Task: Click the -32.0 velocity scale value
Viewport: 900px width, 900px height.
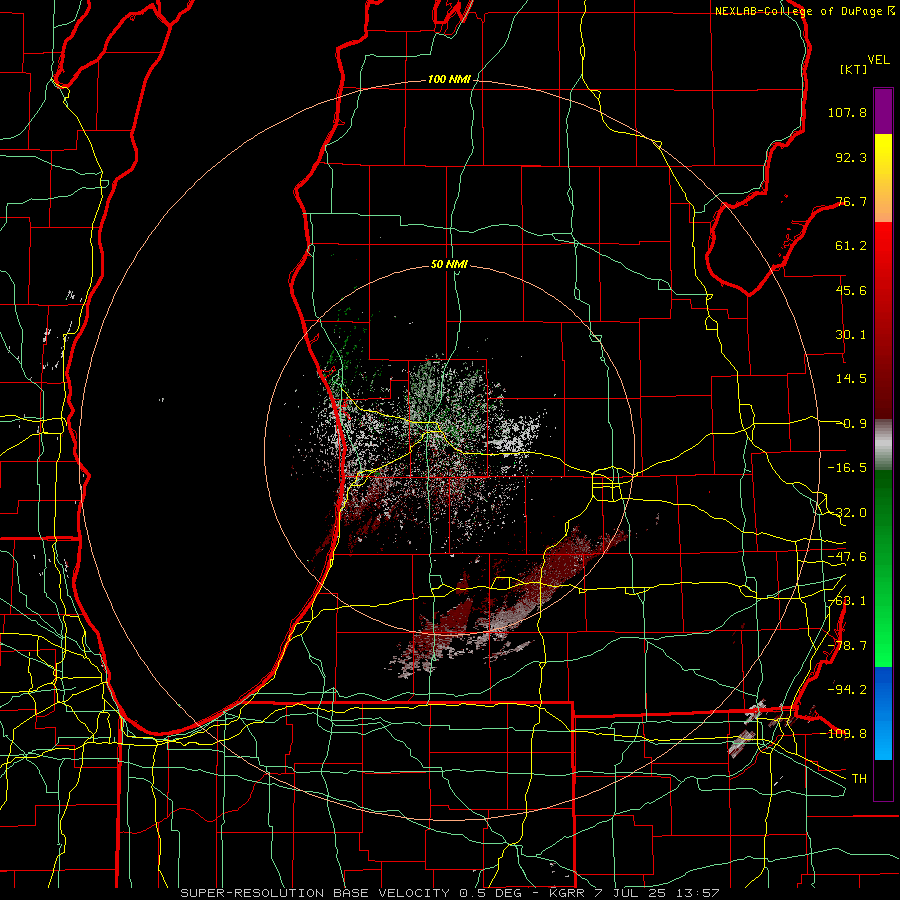Action: (847, 513)
